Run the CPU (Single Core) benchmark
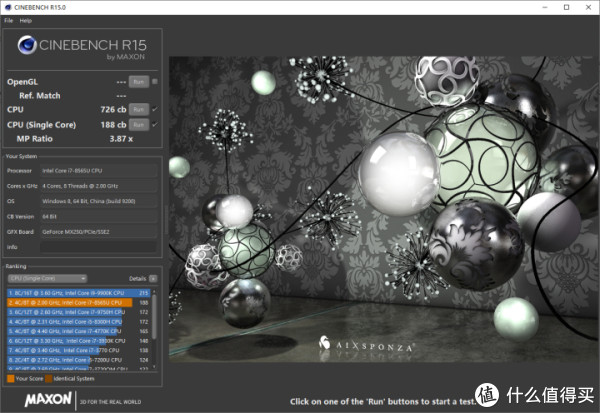Image resolution: width=600 pixels, height=413 pixels. point(139,125)
